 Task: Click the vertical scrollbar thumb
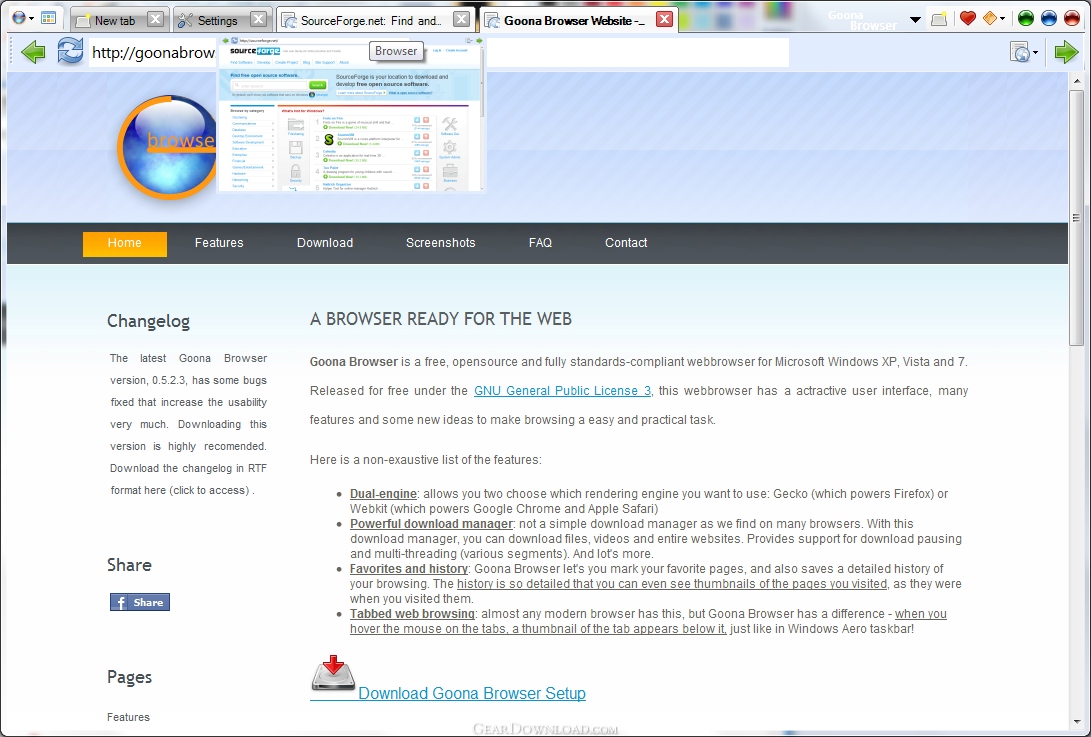[1076, 217]
